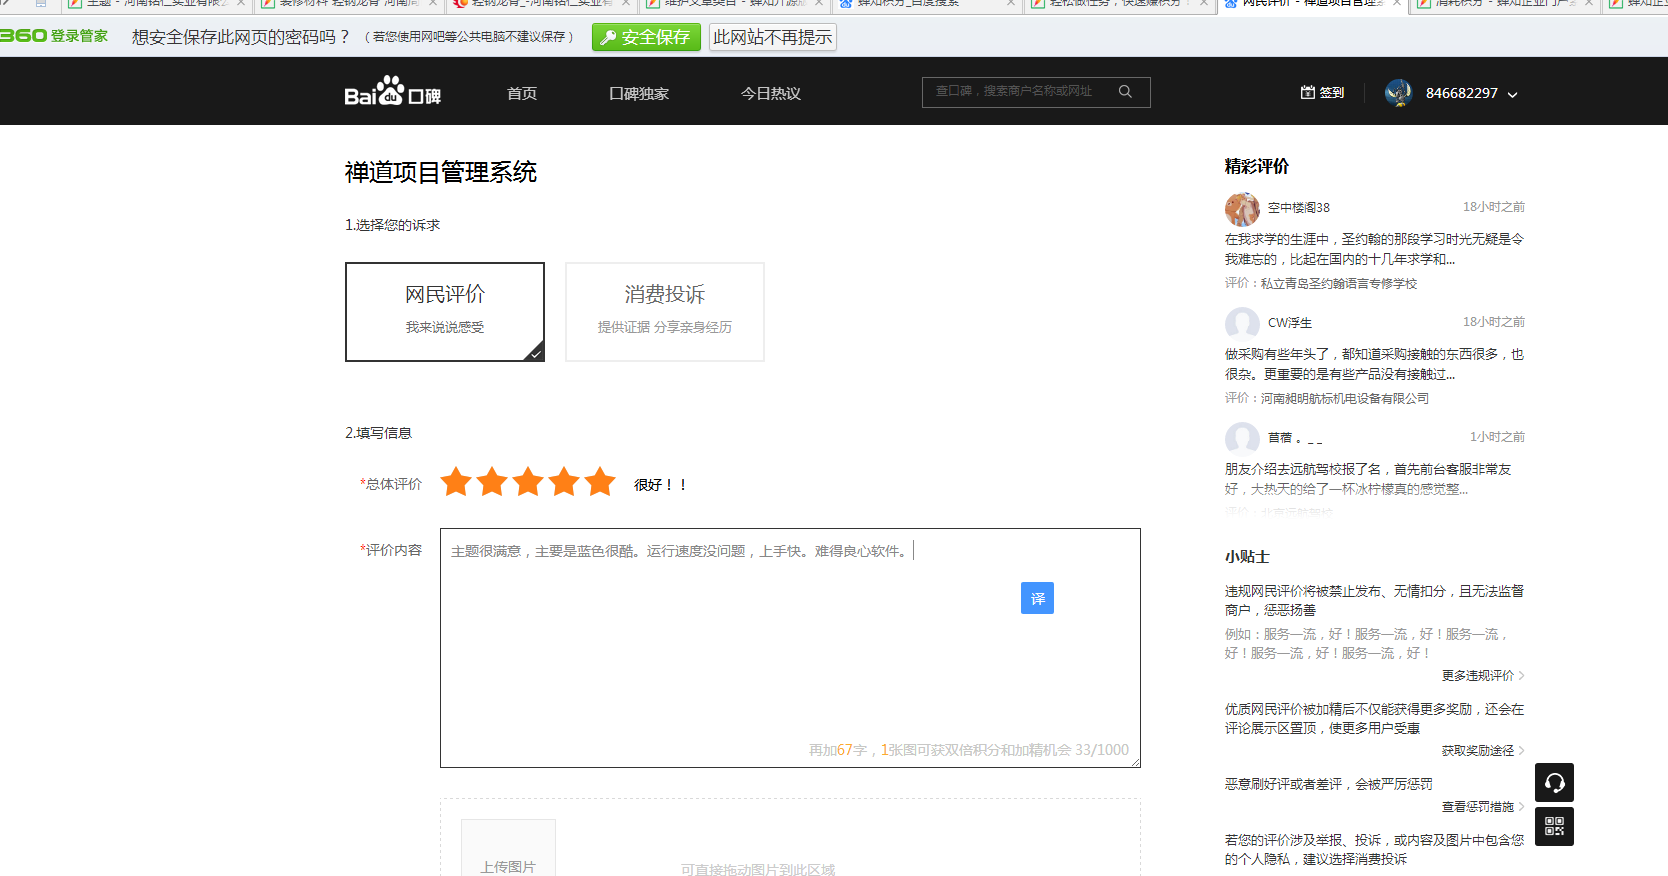Click the search magnifier icon
The height and width of the screenshot is (876, 1668).
pos(1125,91)
